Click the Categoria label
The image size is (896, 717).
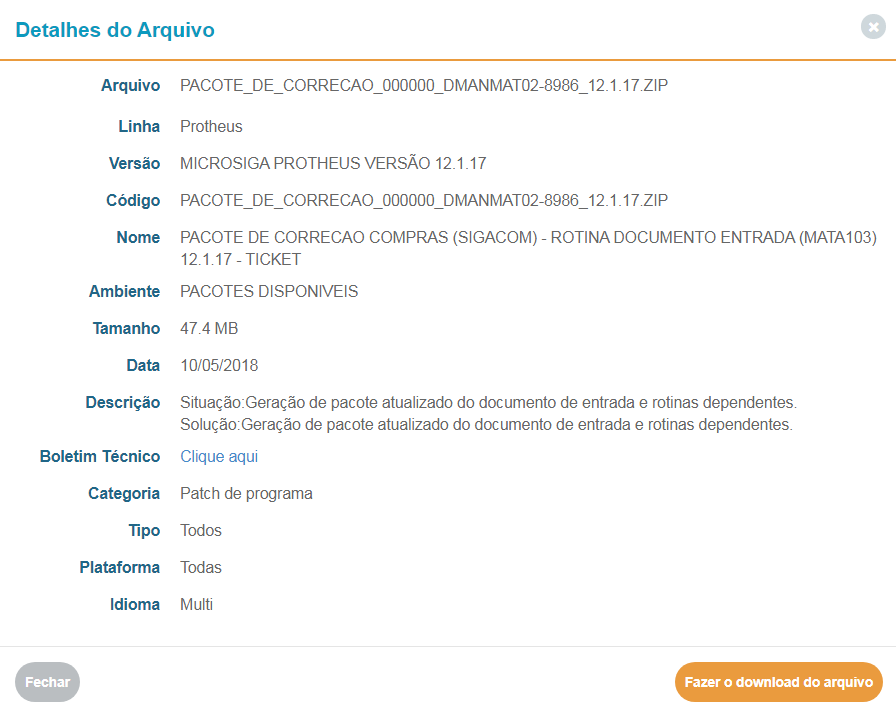click(123, 494)
